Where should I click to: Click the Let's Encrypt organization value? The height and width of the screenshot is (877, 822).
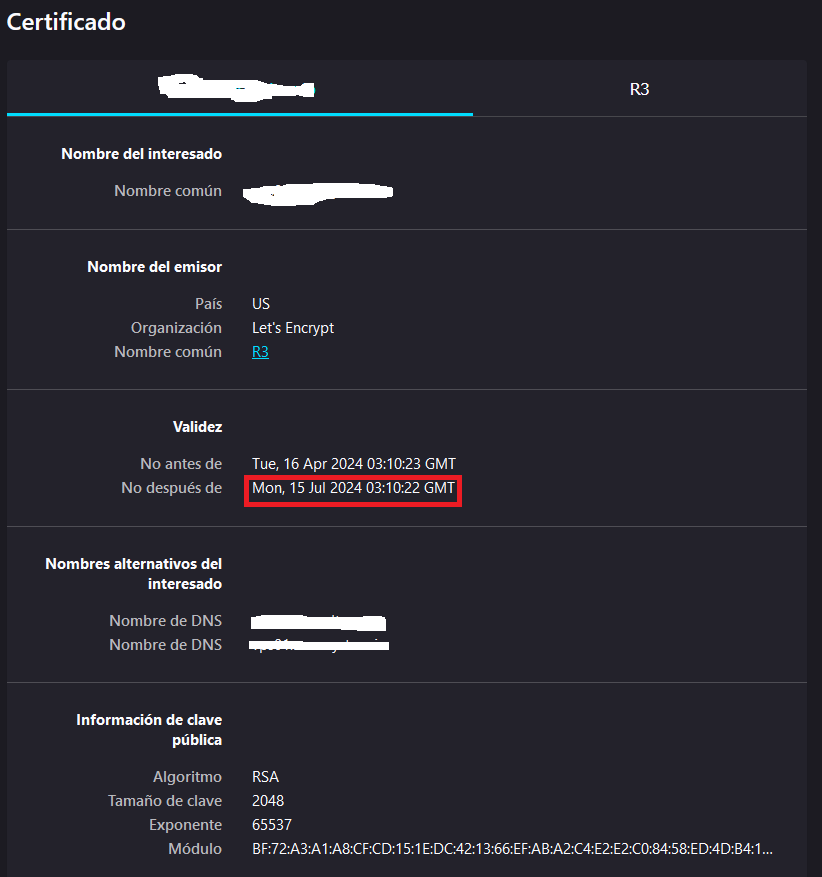coord(293,328)
